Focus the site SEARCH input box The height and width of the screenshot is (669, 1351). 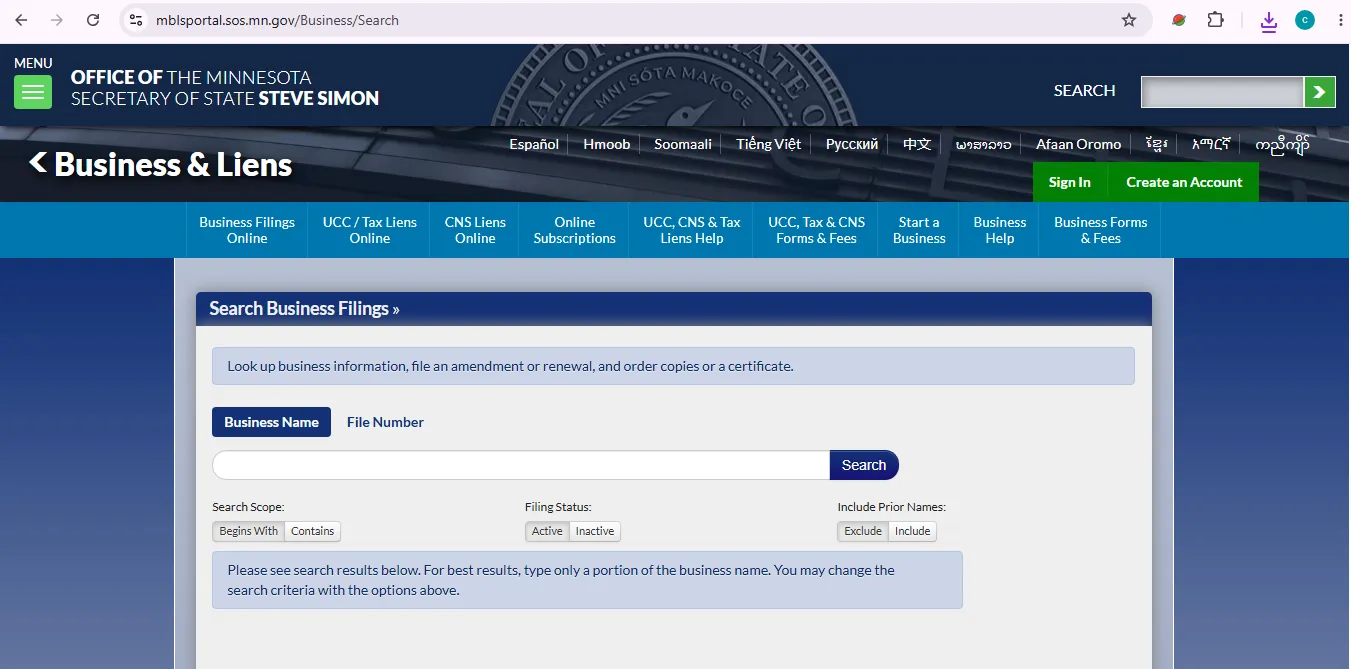[x=1222, y=92]
